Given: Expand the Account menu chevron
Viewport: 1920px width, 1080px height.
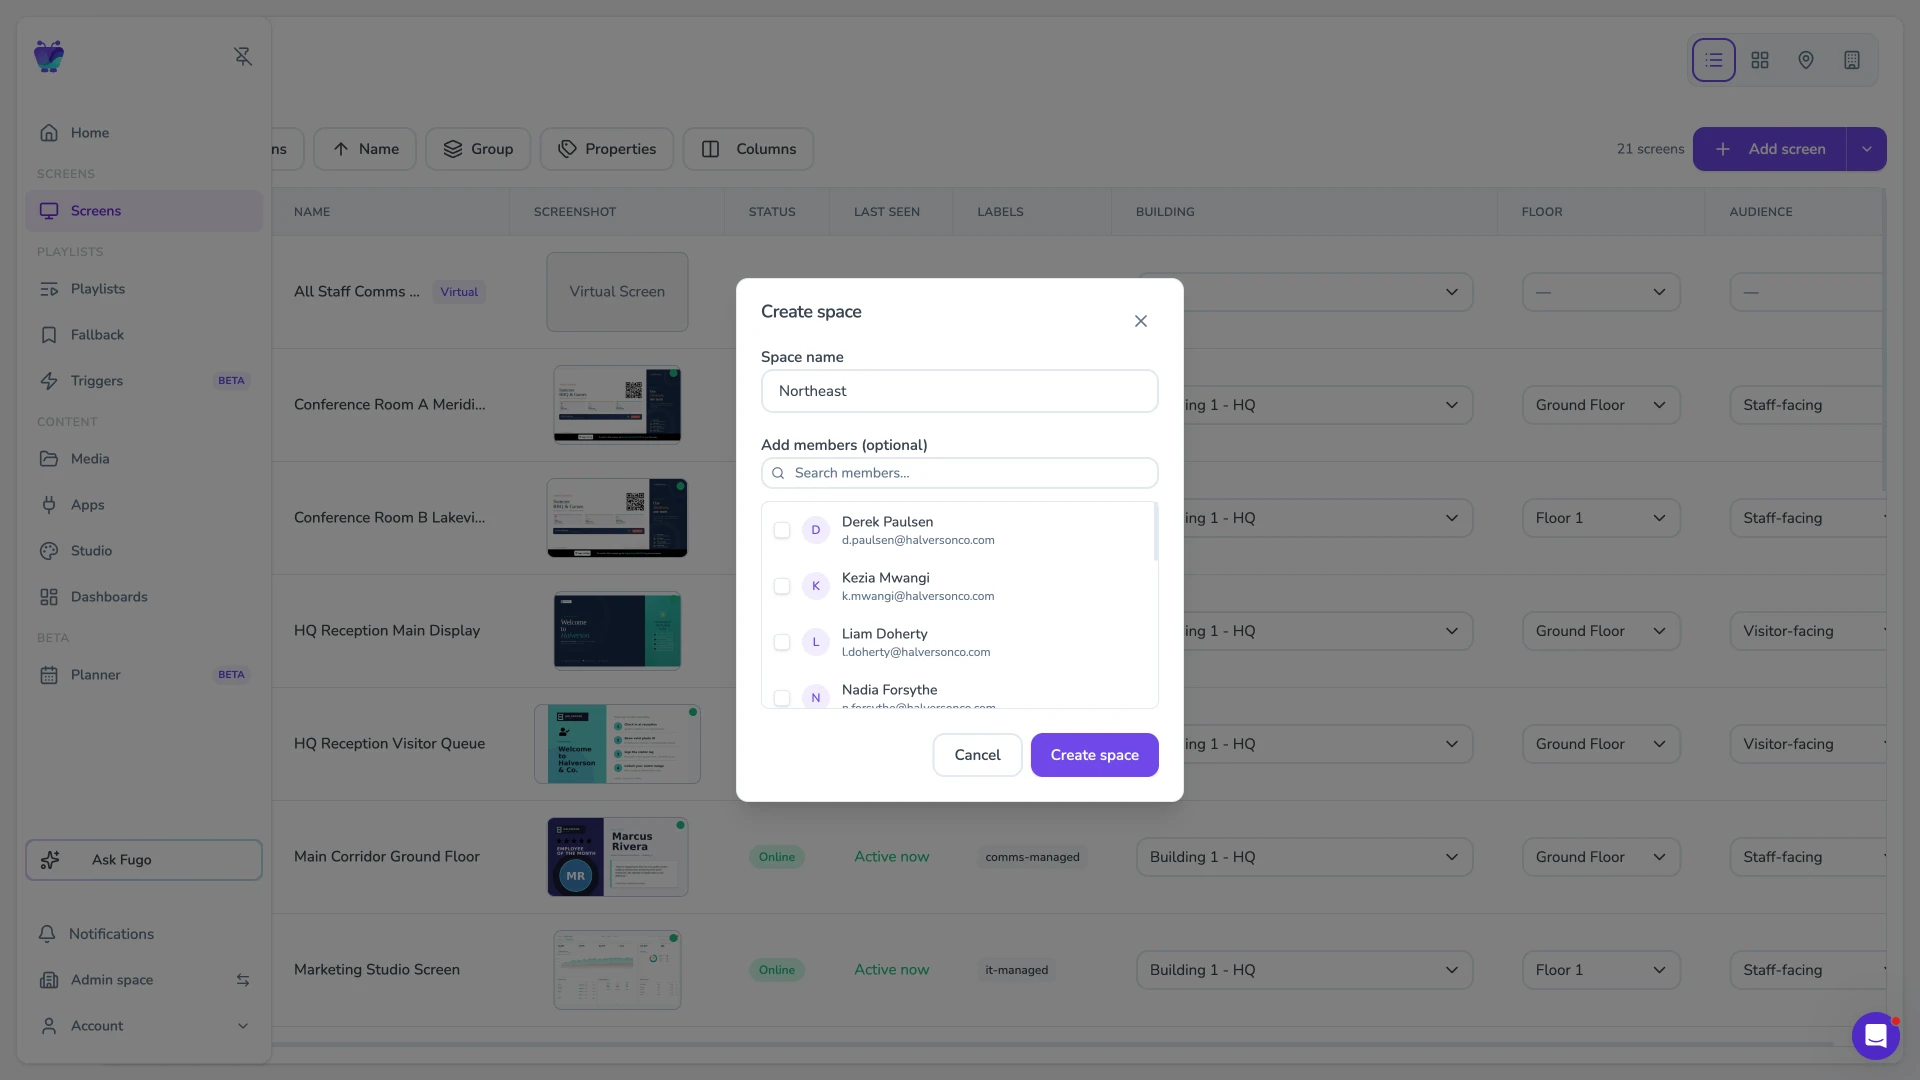Looking at the screenshot, I should (243, 1026).
